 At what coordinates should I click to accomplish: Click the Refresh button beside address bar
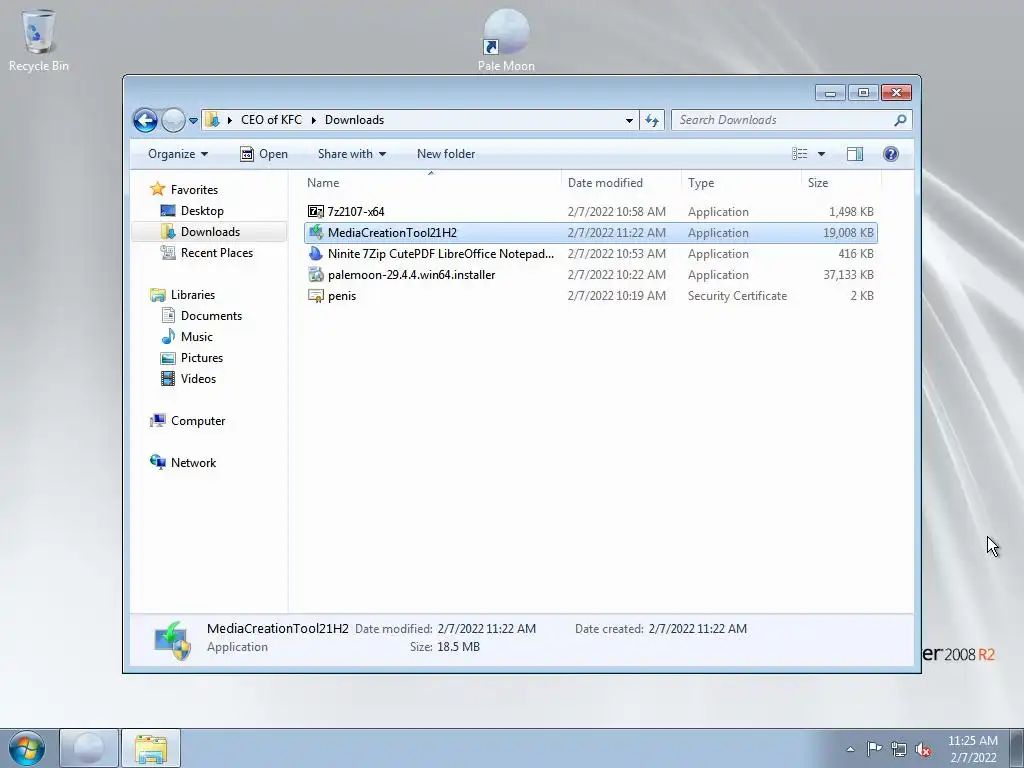click(x=652, y=120)
